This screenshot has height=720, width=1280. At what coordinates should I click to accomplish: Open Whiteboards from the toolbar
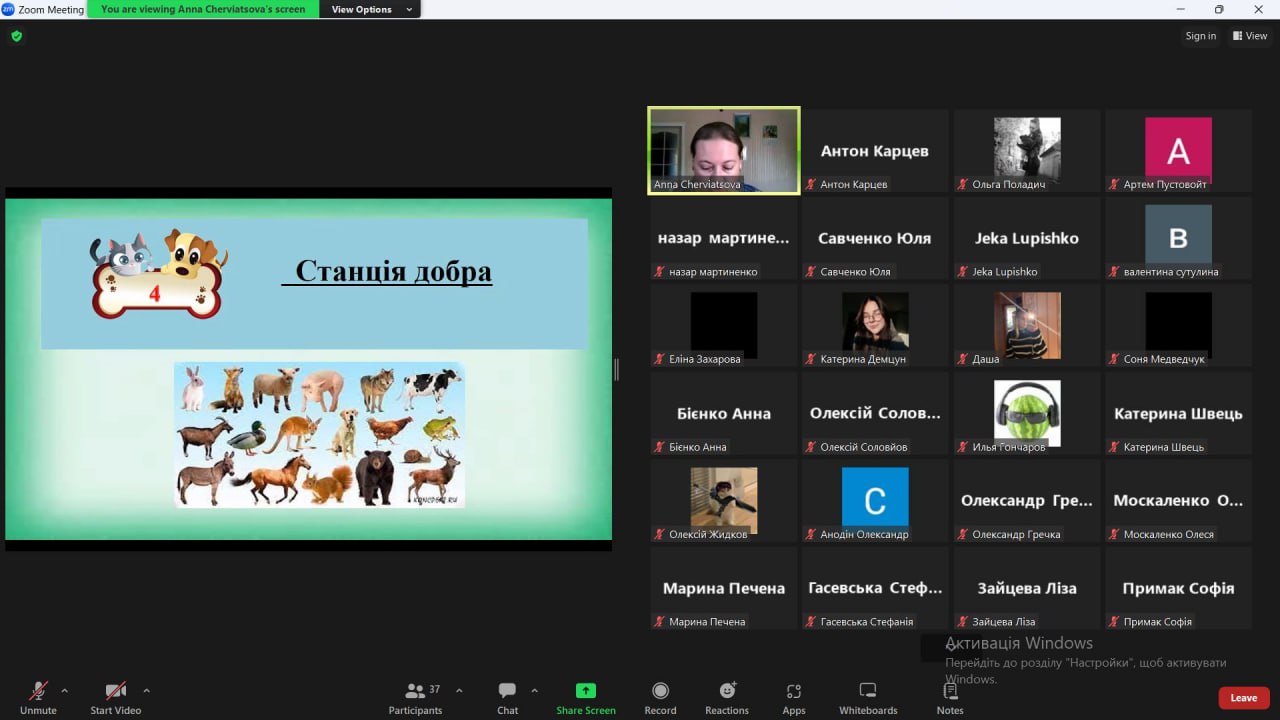[x=868, y=691]
